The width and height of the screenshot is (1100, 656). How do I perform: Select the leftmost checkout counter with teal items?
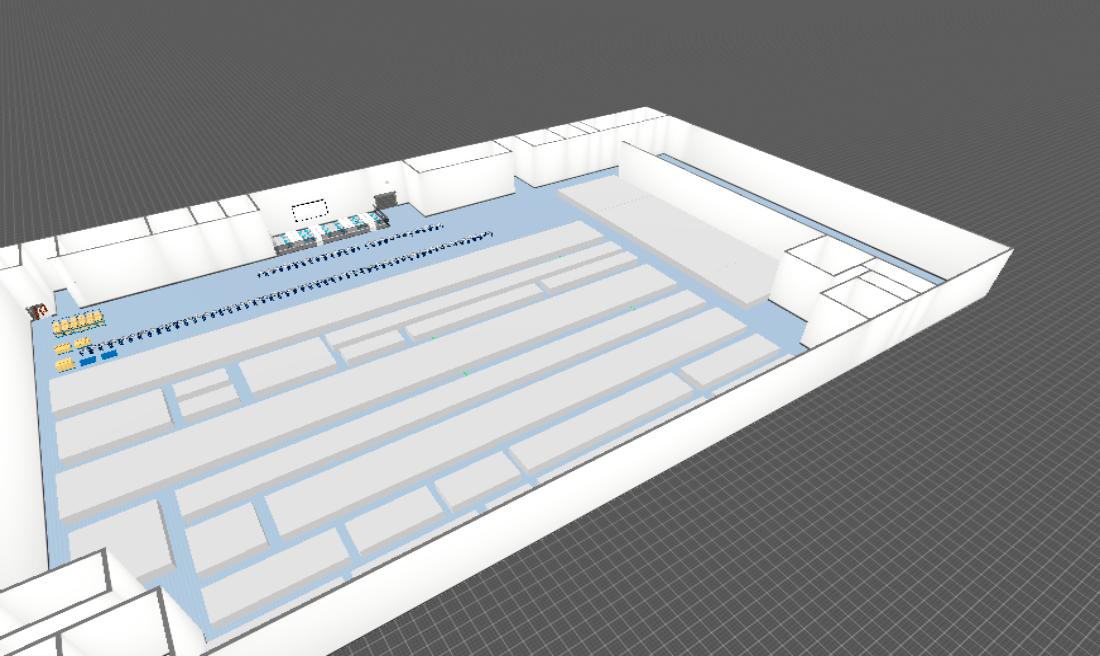pyautogui.click(x=288, y=239)
